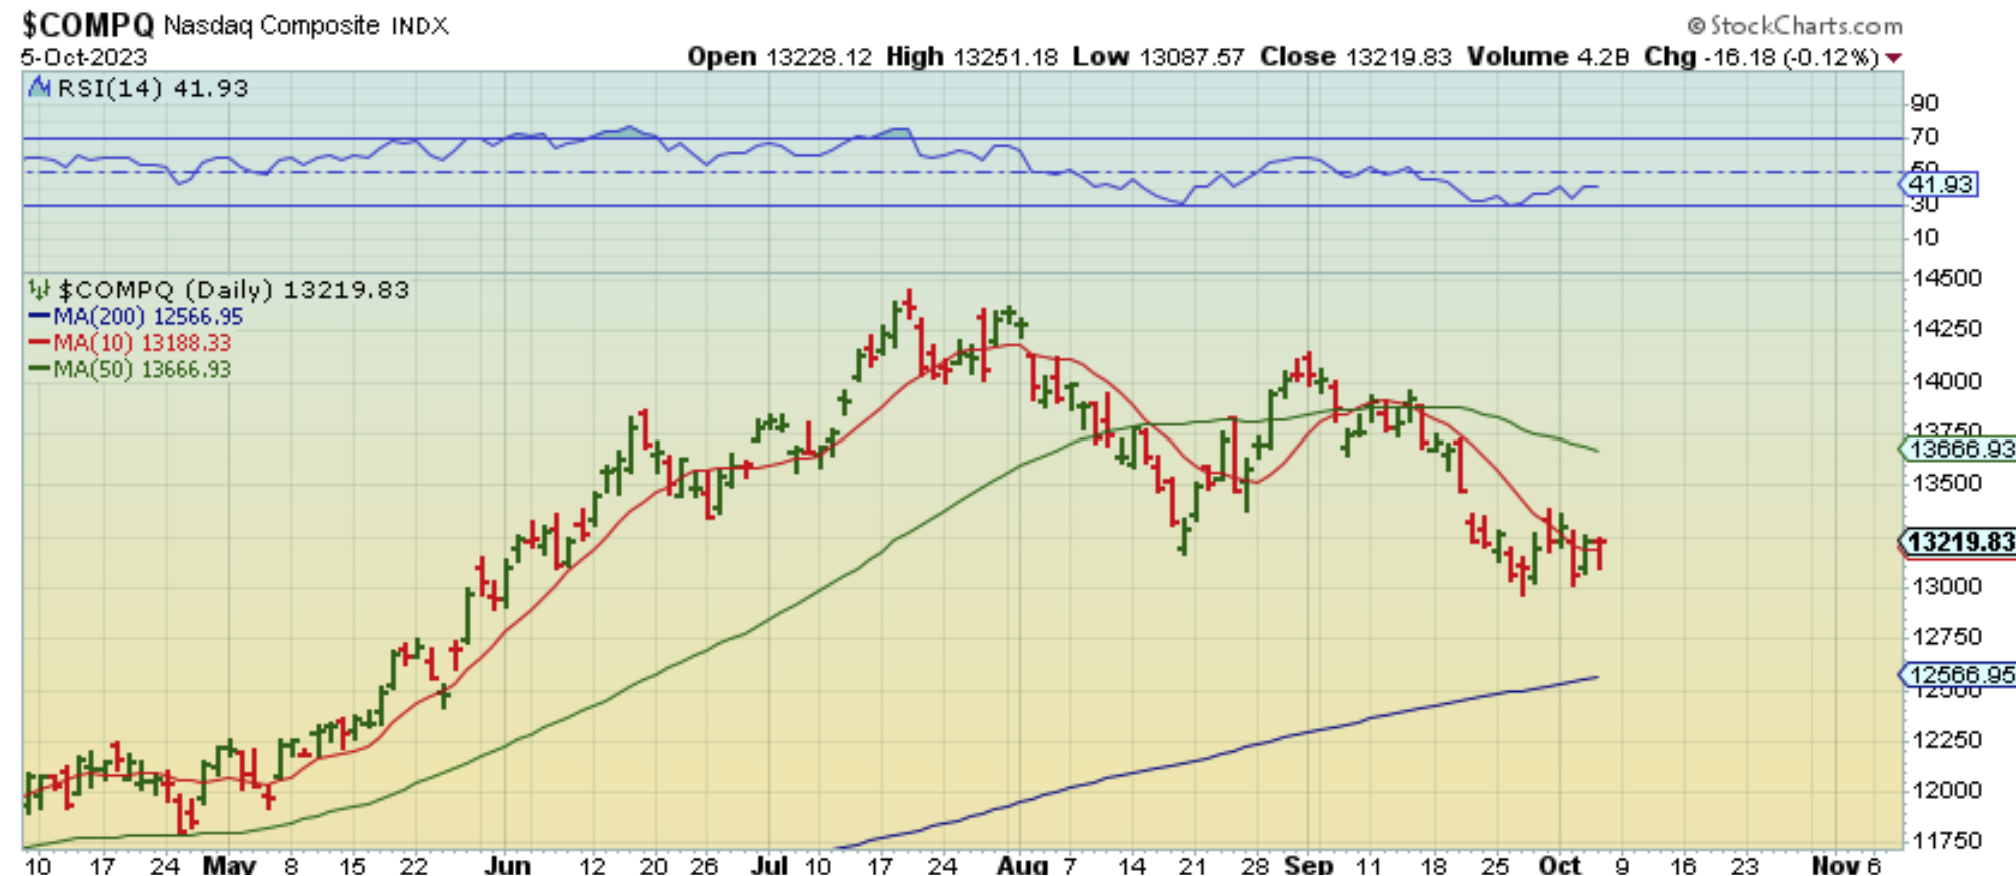
Task: Click the 12750 price axis label
Action: 1946,637
